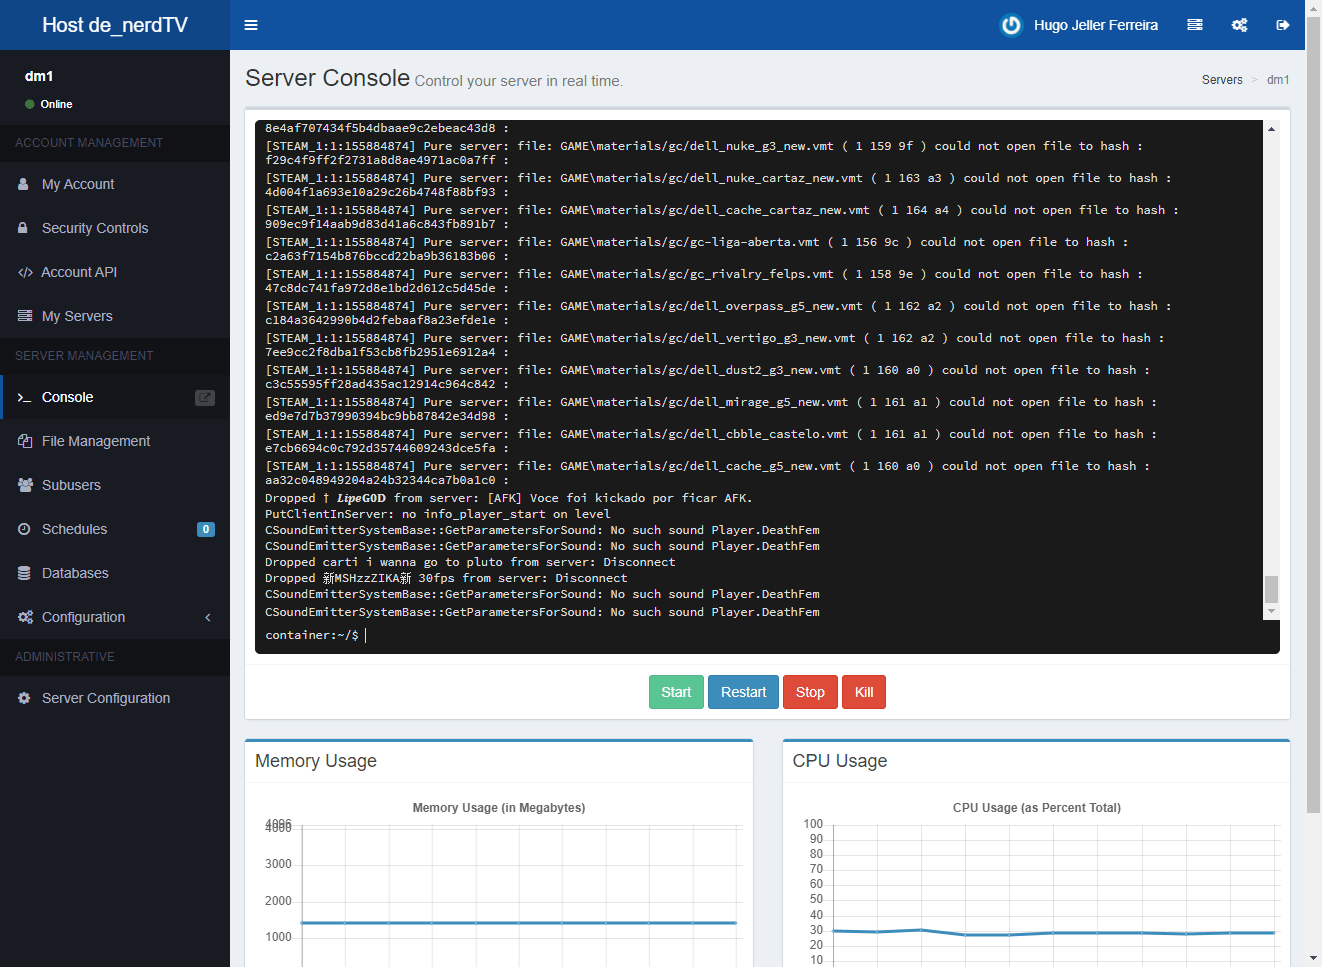Expand the Configuration submenu chevron
This screenshot has width=1322, height=967.
pyautogui.click(x=208, y=618)
